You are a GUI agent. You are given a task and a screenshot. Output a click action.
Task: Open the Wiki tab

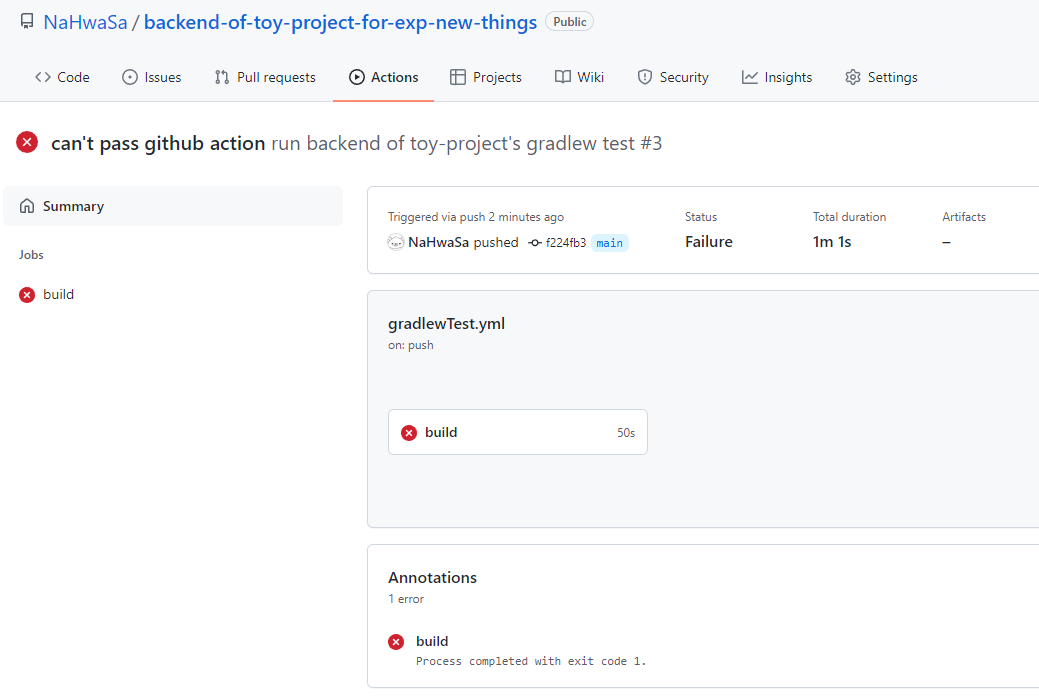tap(580, 77)
